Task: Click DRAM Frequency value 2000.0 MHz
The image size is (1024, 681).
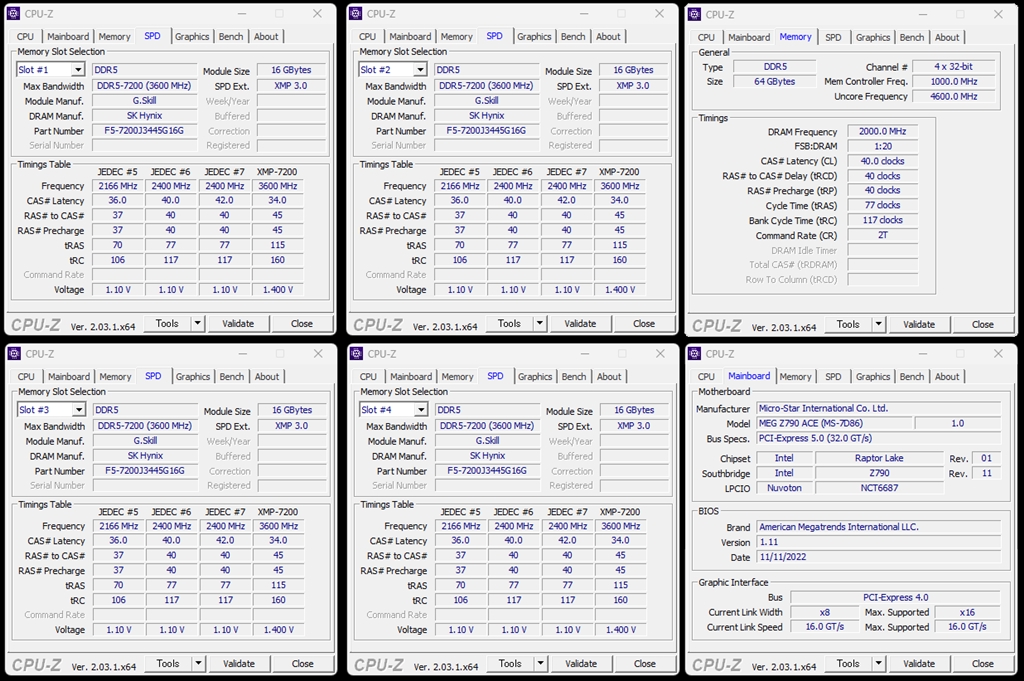Action: click(882, 131)
